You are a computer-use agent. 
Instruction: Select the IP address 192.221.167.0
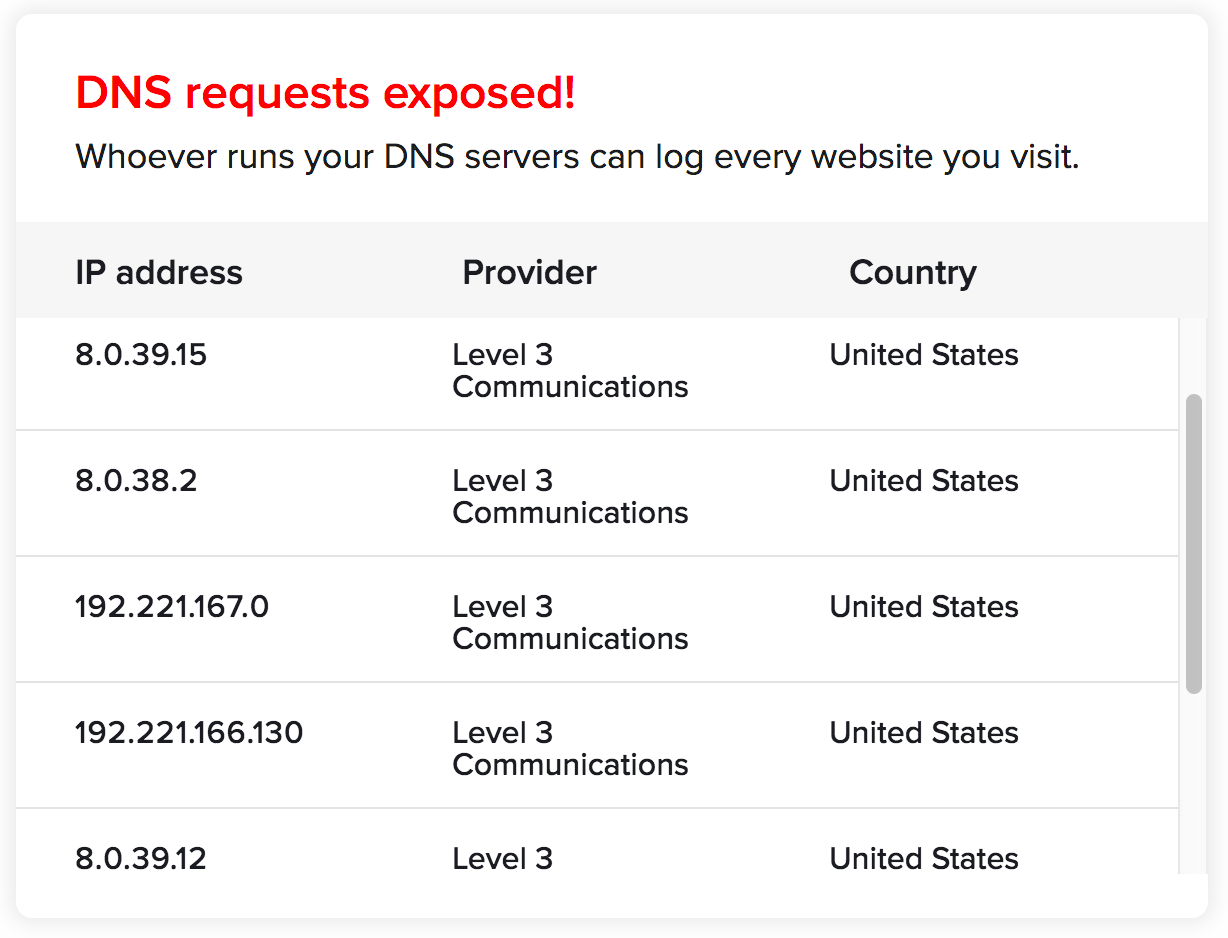[x=171, y=607]
